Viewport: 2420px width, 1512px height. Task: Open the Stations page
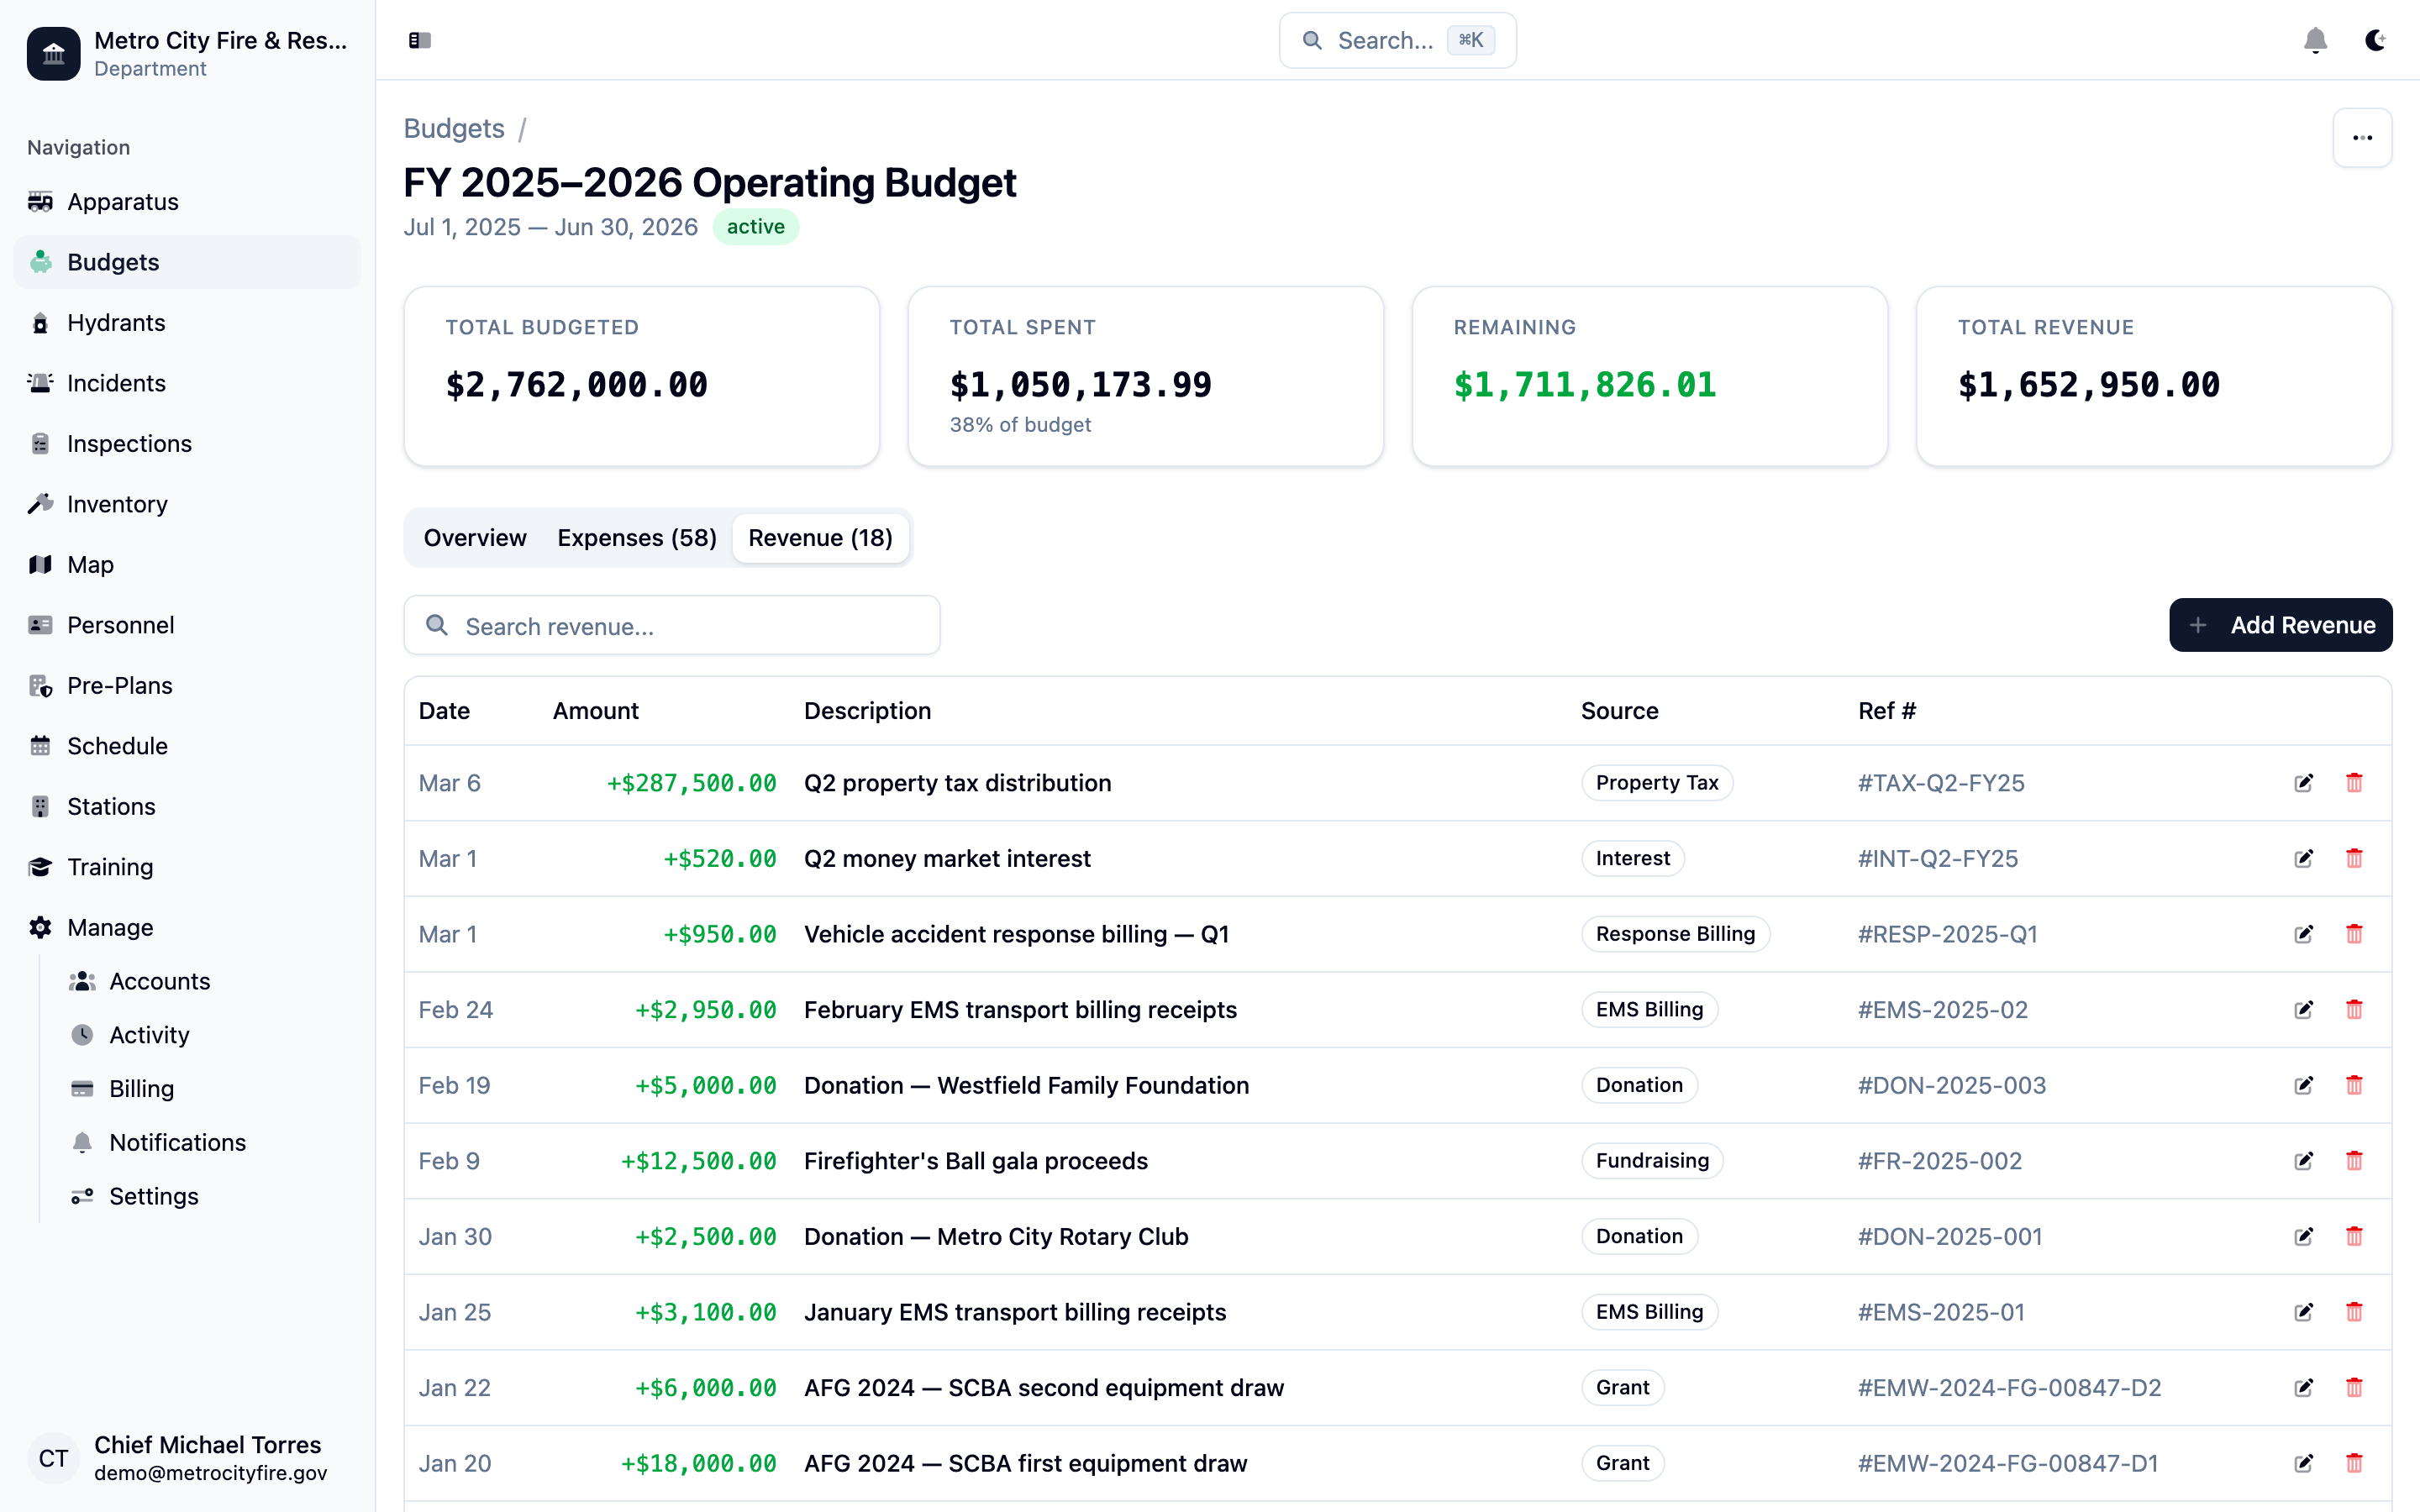110,806
